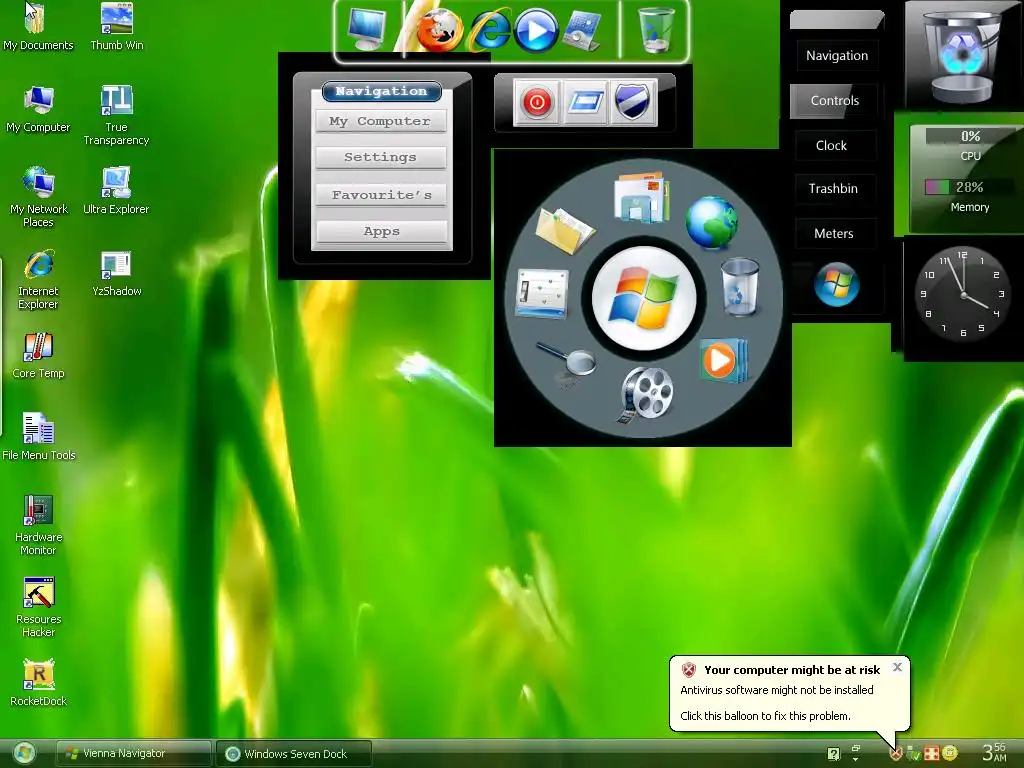Launch Firefox from the top dock
This screenshot has height=768, width=1024.
(x=438, y=30)
